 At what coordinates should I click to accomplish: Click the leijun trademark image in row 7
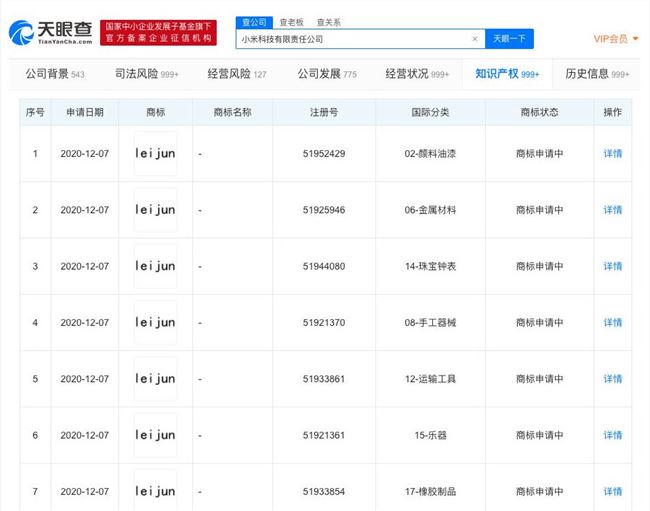[155, 491]
